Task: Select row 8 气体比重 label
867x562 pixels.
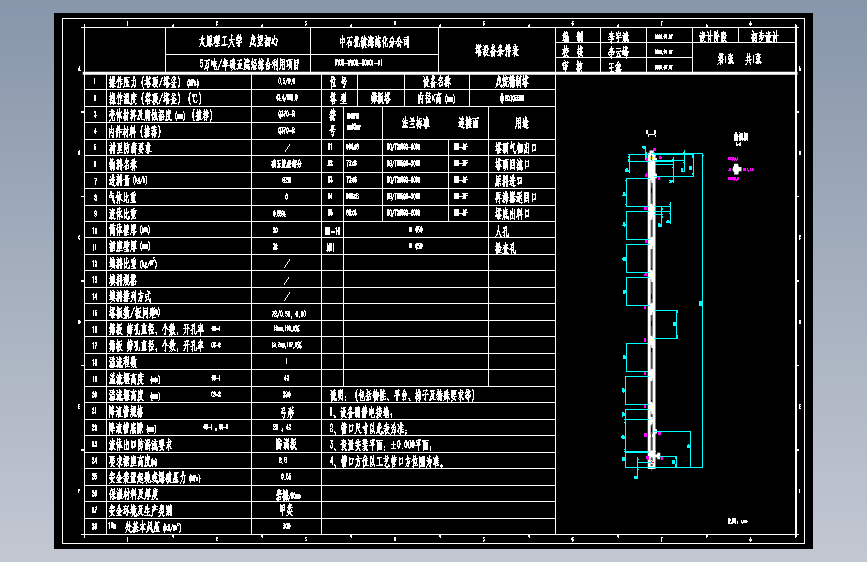Action: (x=122, y=197)
